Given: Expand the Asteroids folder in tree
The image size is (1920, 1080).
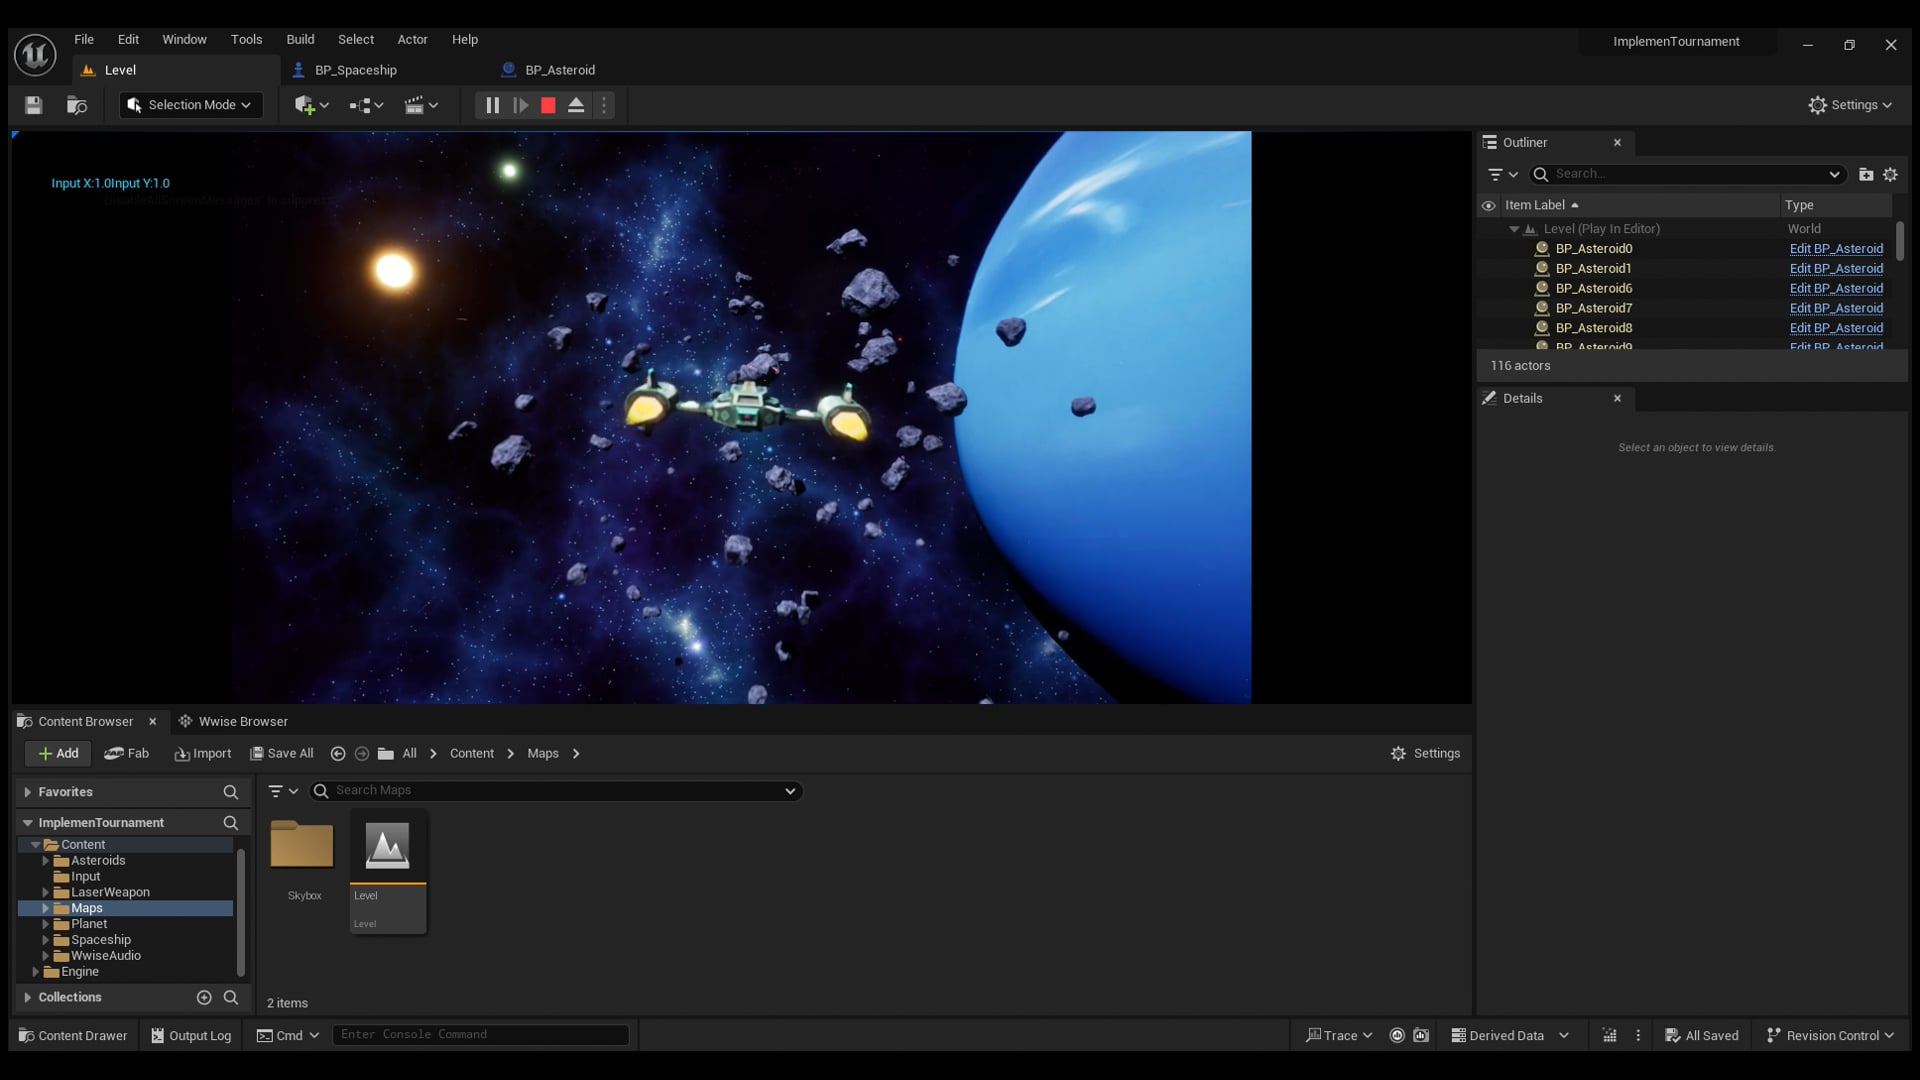Looking at the screenshot, I should click(x=45, y=861).
